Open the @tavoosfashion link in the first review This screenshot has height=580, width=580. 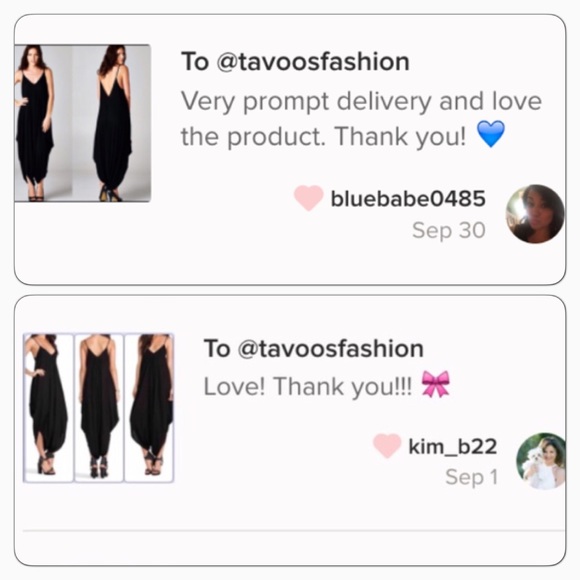pyautogui.click(x=313, y=61)
